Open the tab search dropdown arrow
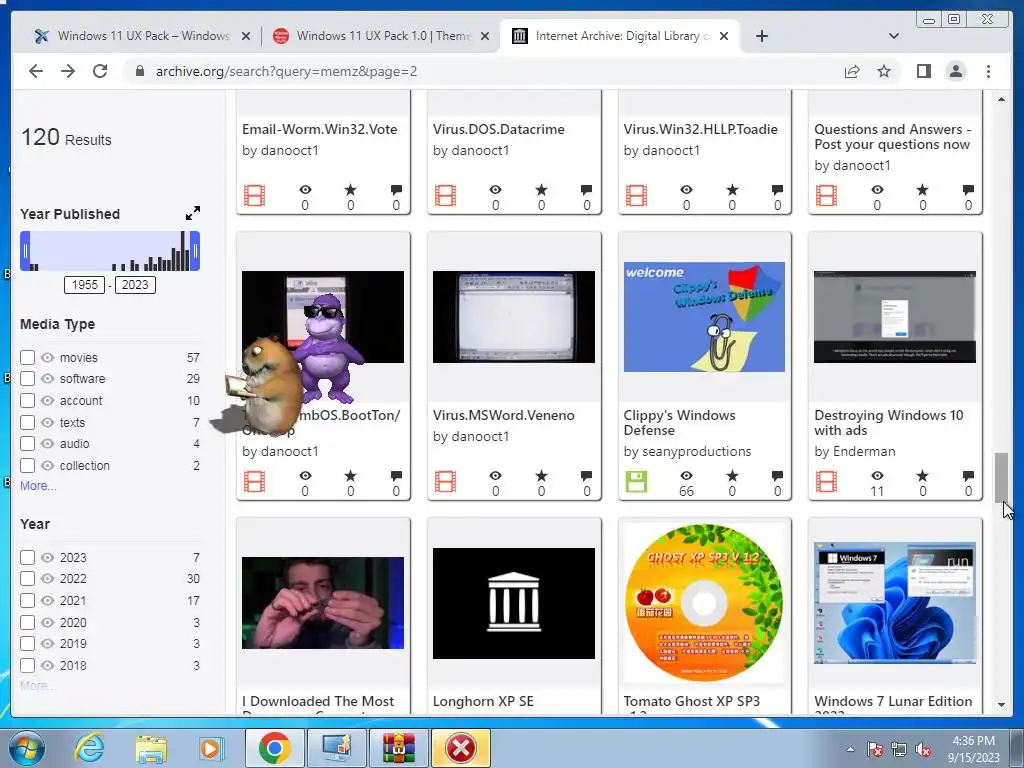Screen dimensions: 1024x768 tap(893, 36)
